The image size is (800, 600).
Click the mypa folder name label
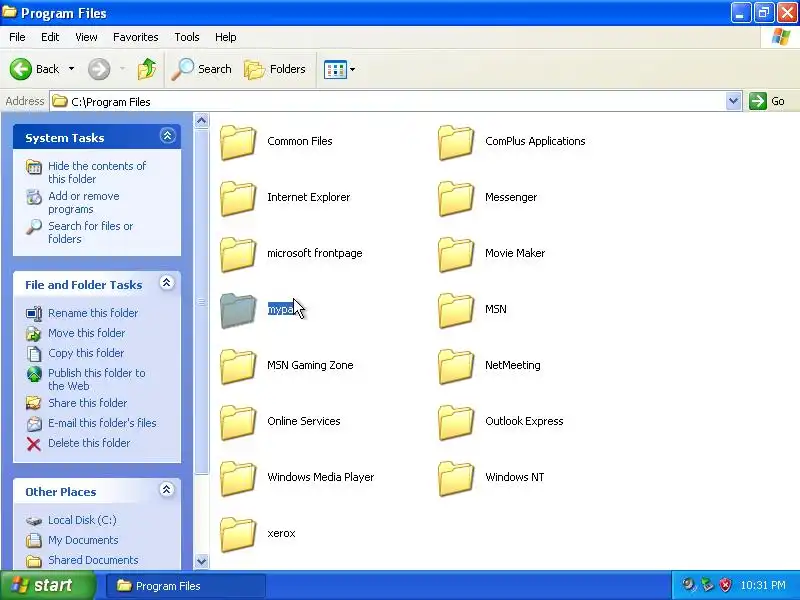[x=281, y=309]
